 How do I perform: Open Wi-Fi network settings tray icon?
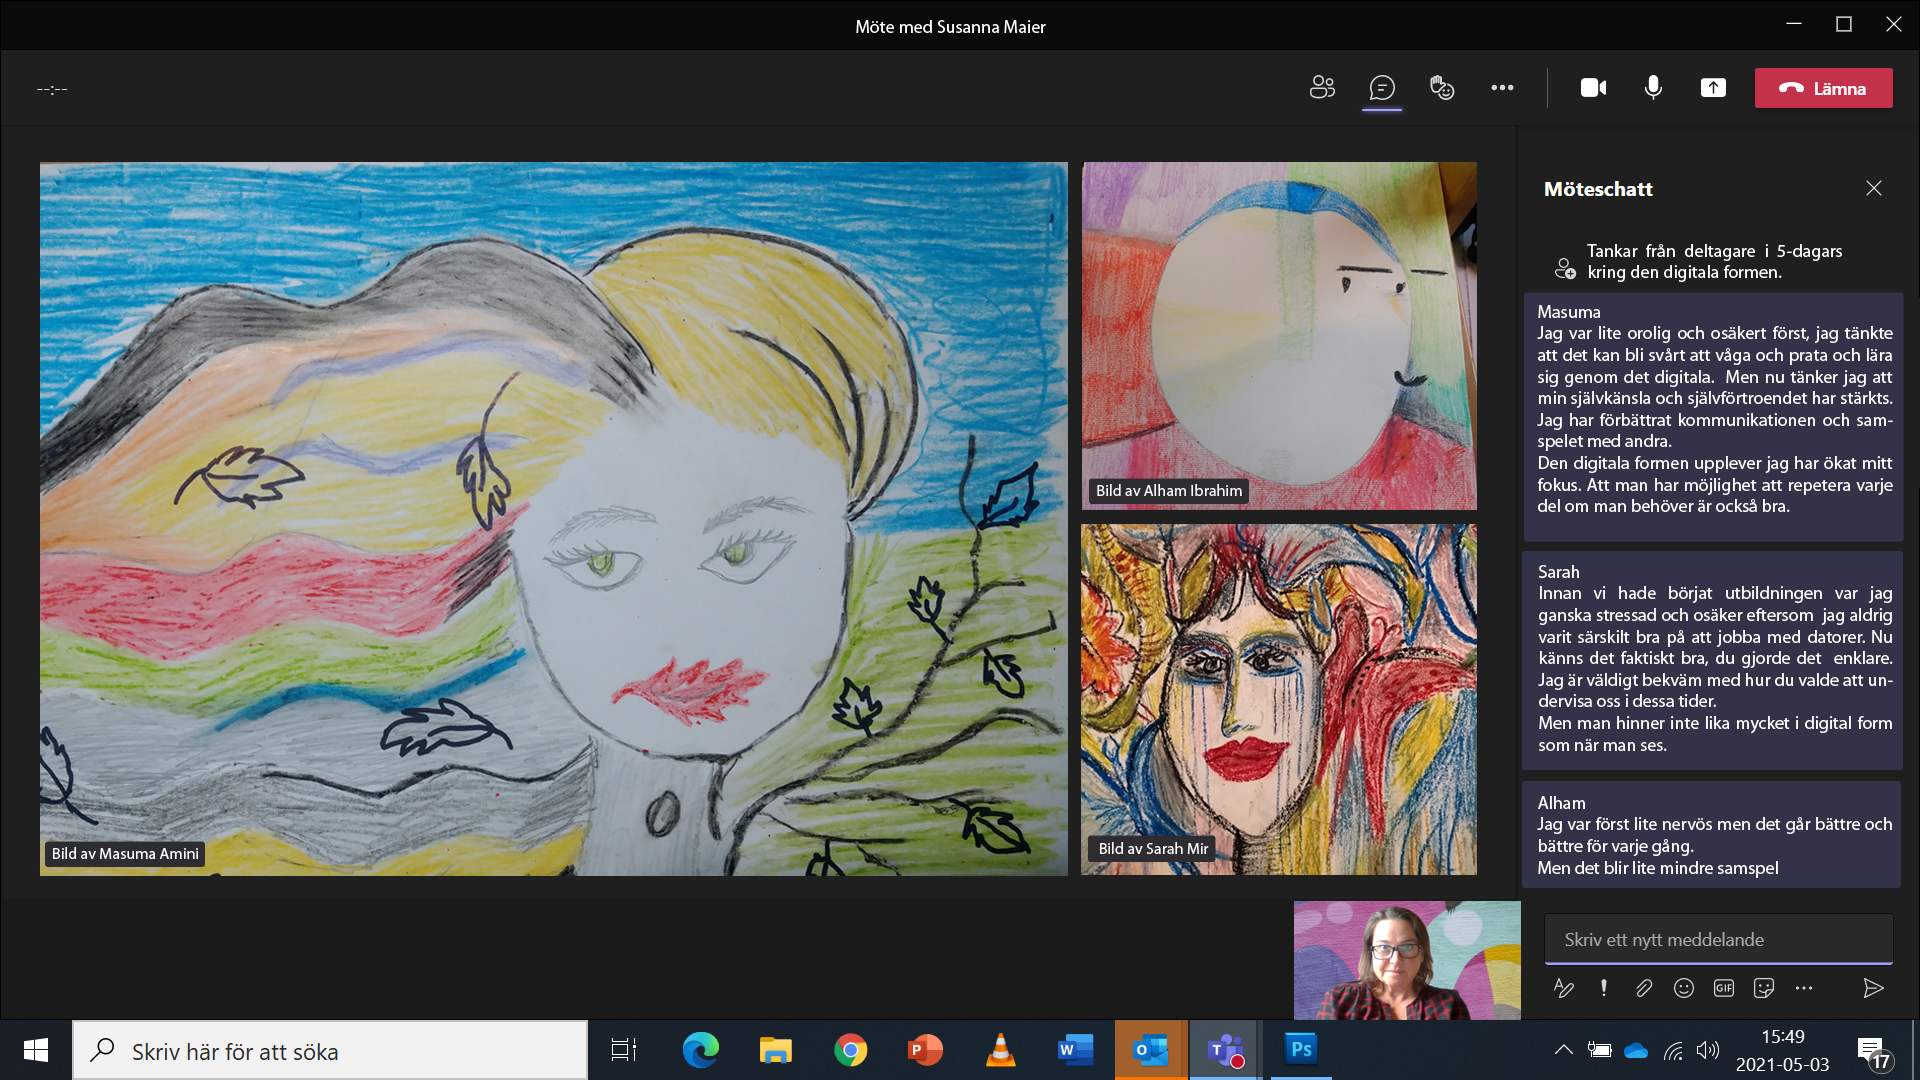(1672, 1050)
